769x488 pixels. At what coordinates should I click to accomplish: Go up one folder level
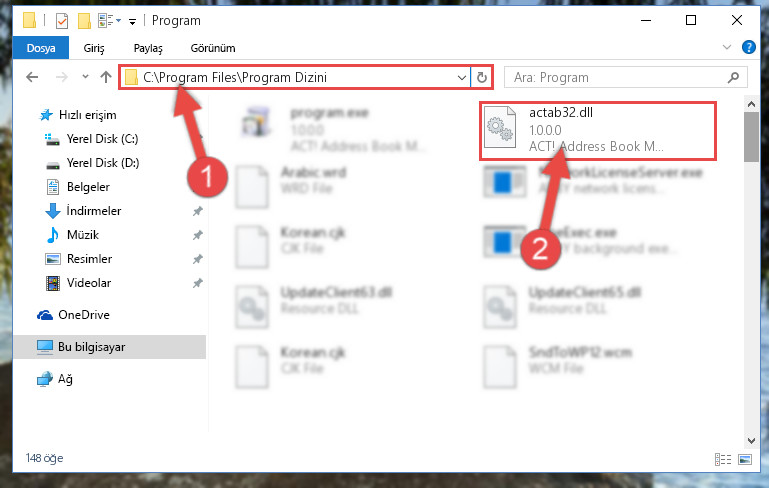tap(105, 77)
